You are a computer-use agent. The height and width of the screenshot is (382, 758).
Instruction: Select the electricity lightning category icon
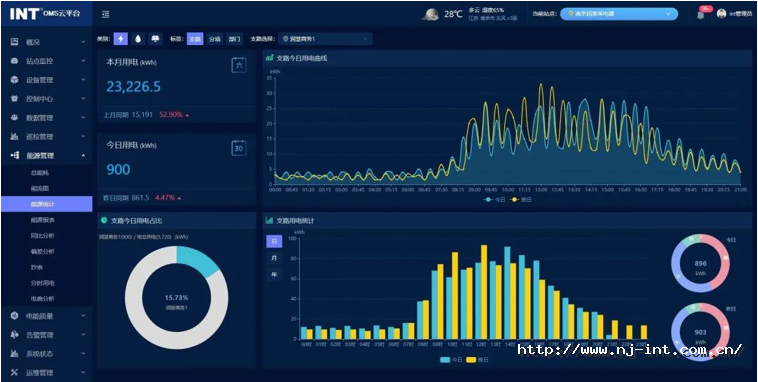click(x=120, y=39)
